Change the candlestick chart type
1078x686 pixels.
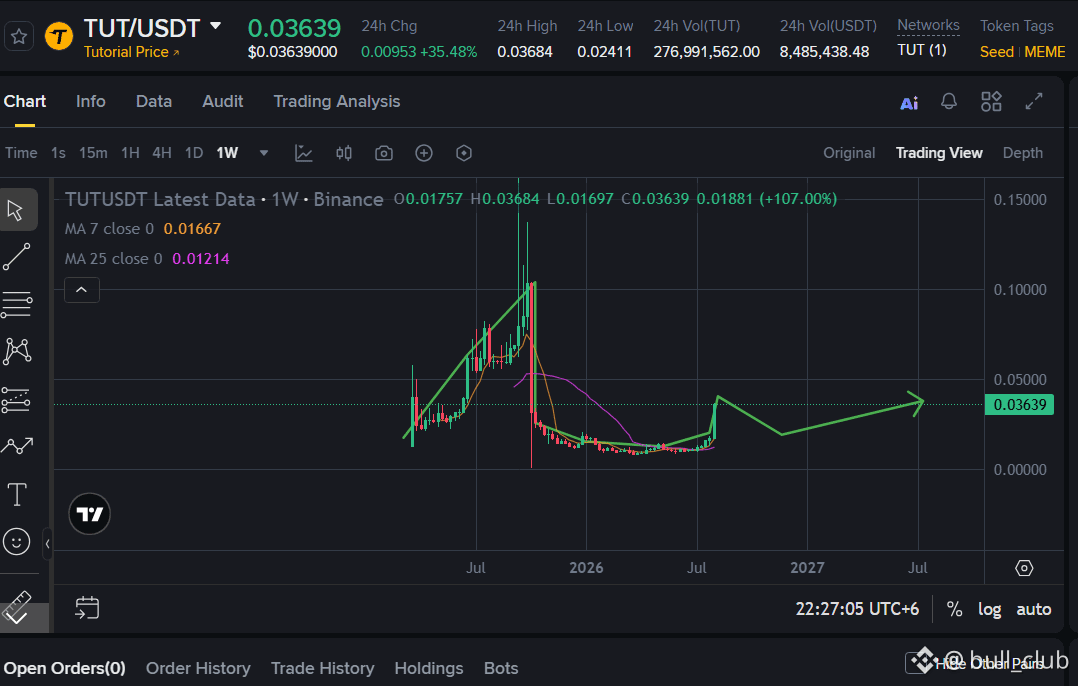pos(344,153)
